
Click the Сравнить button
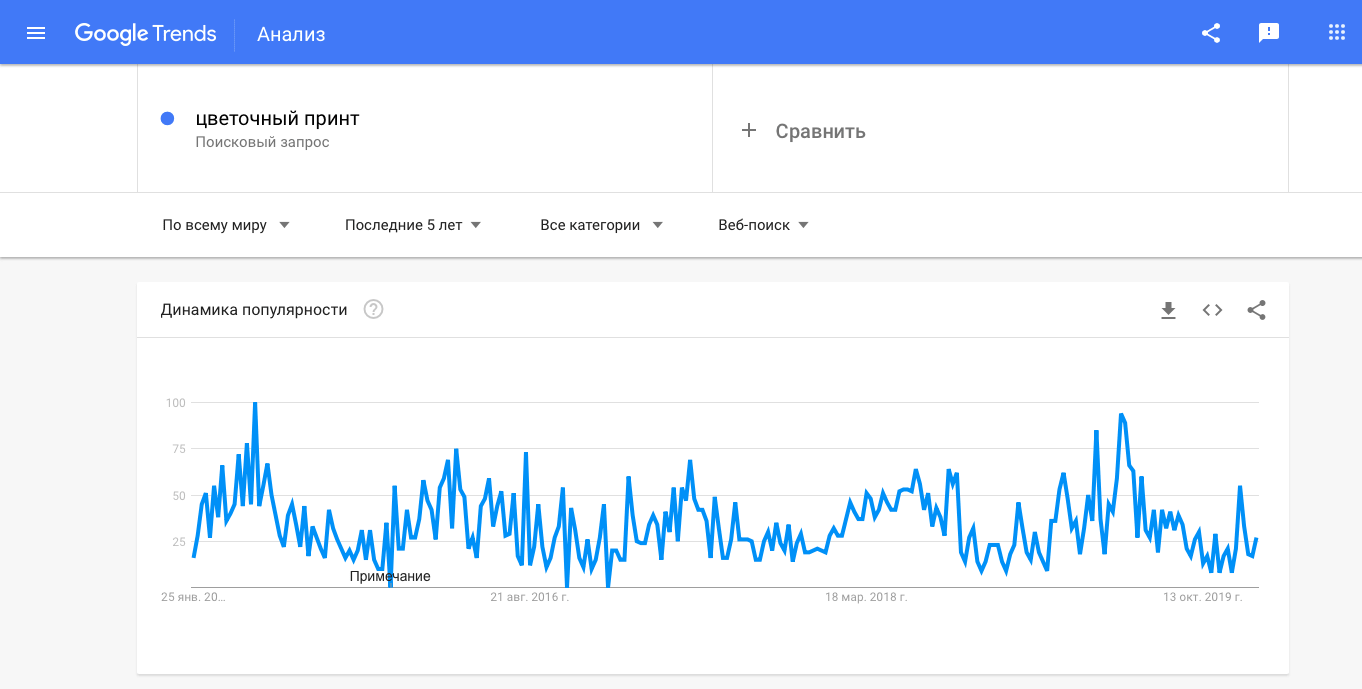pos(820,131)
